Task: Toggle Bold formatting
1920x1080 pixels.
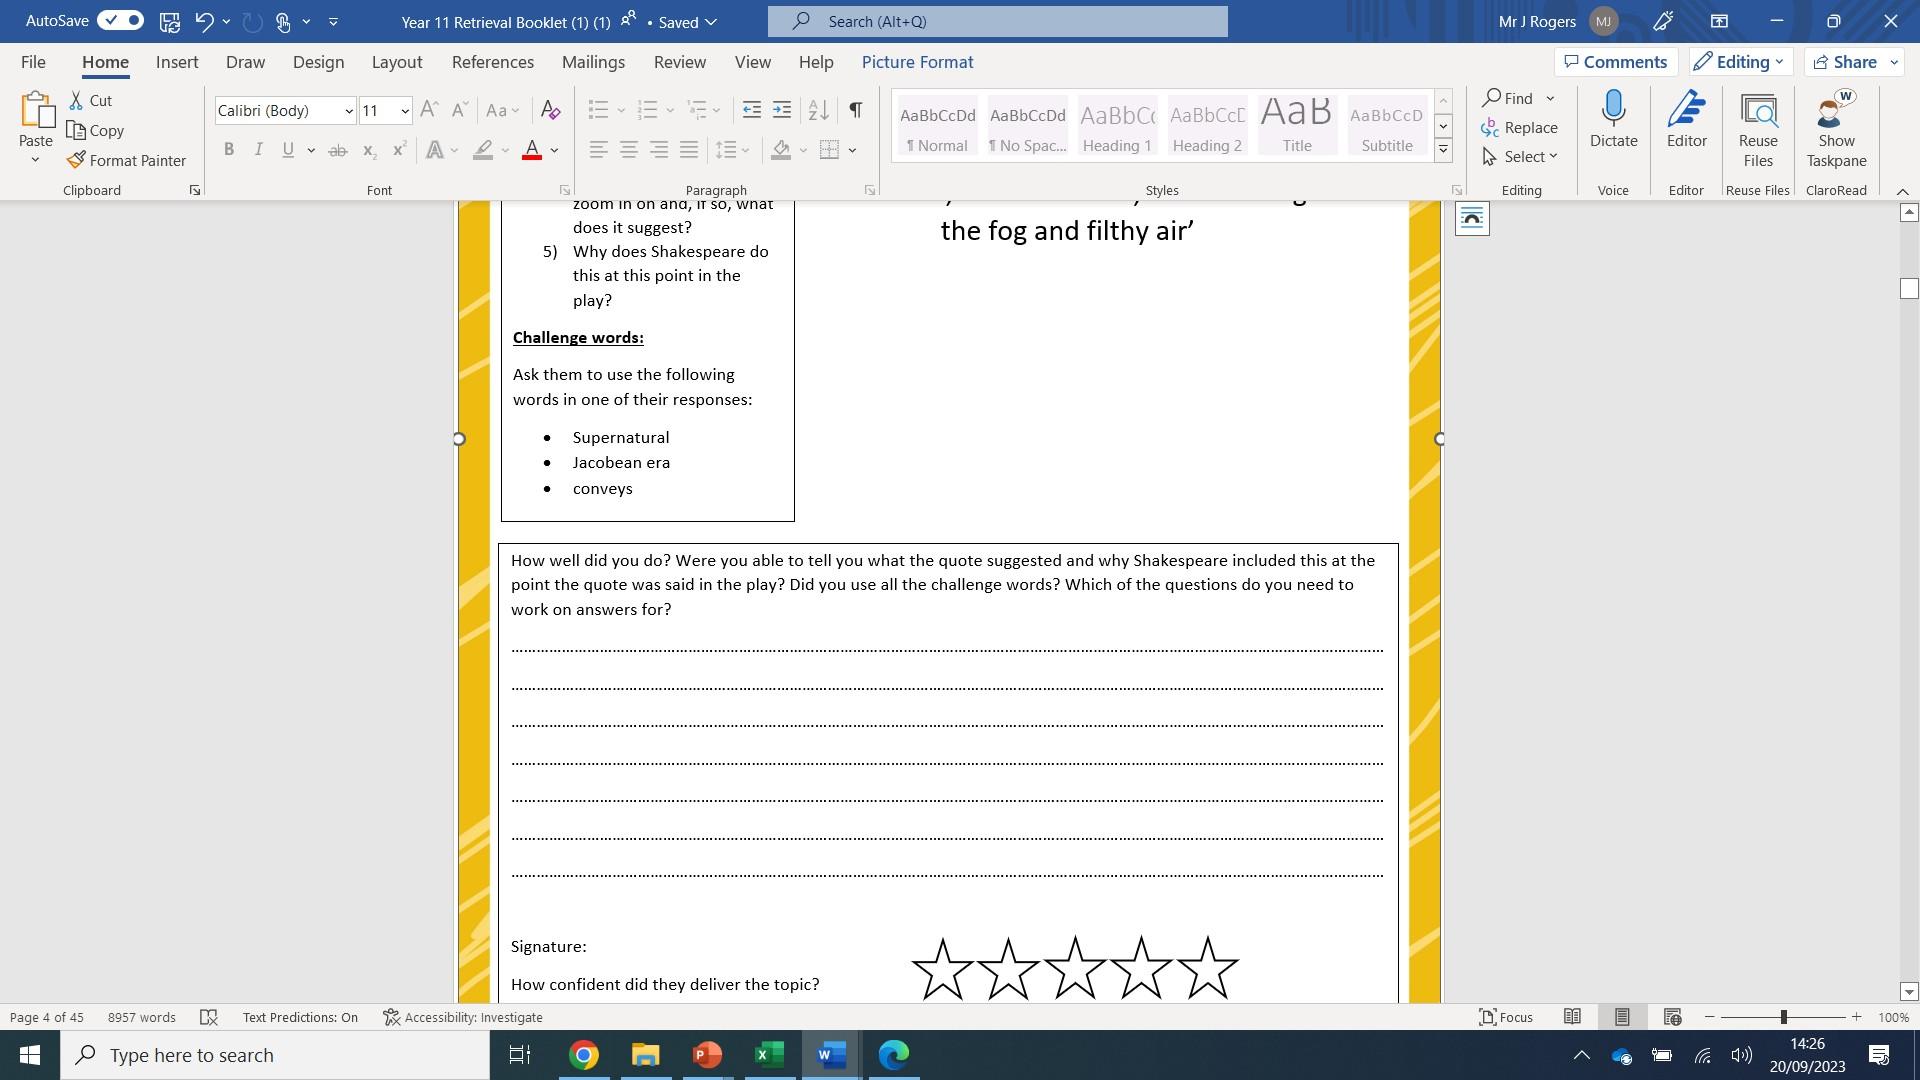Action: point(229,150)
